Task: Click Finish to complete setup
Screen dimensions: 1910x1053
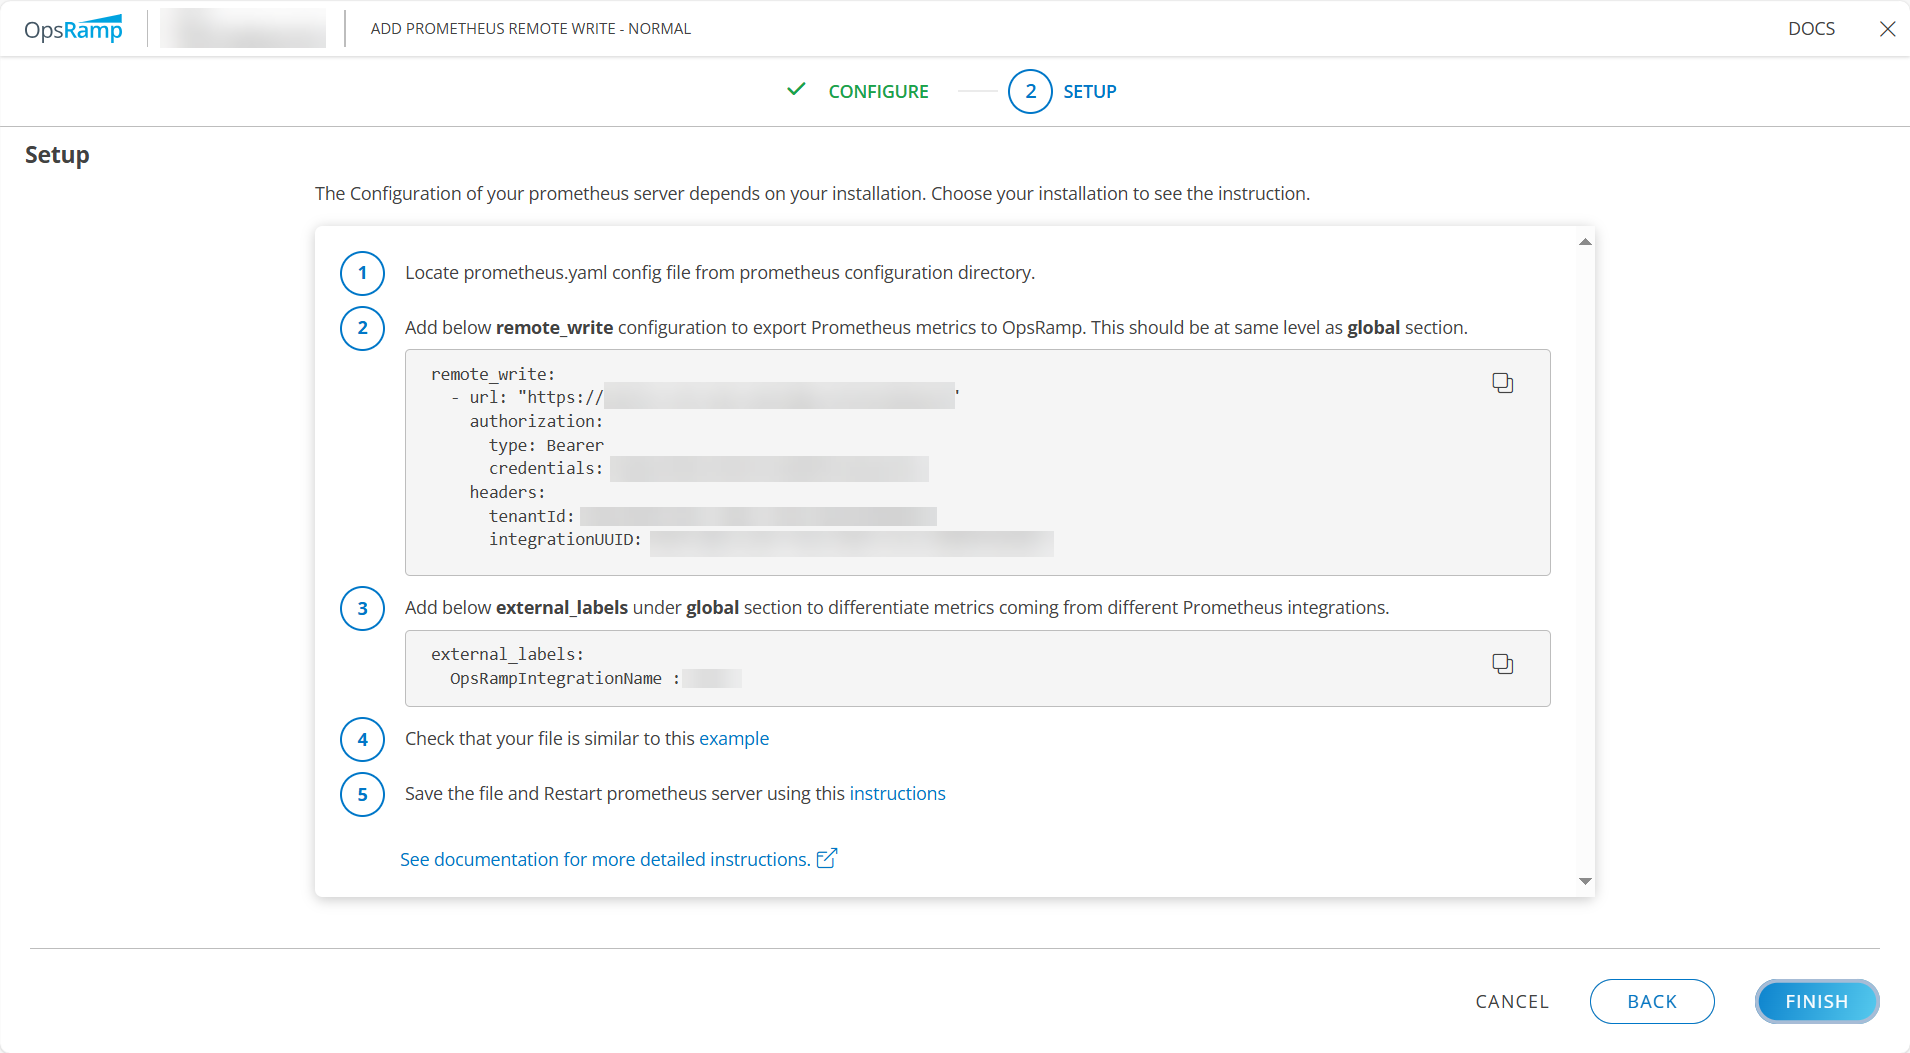Action: coord(1817,1002)
